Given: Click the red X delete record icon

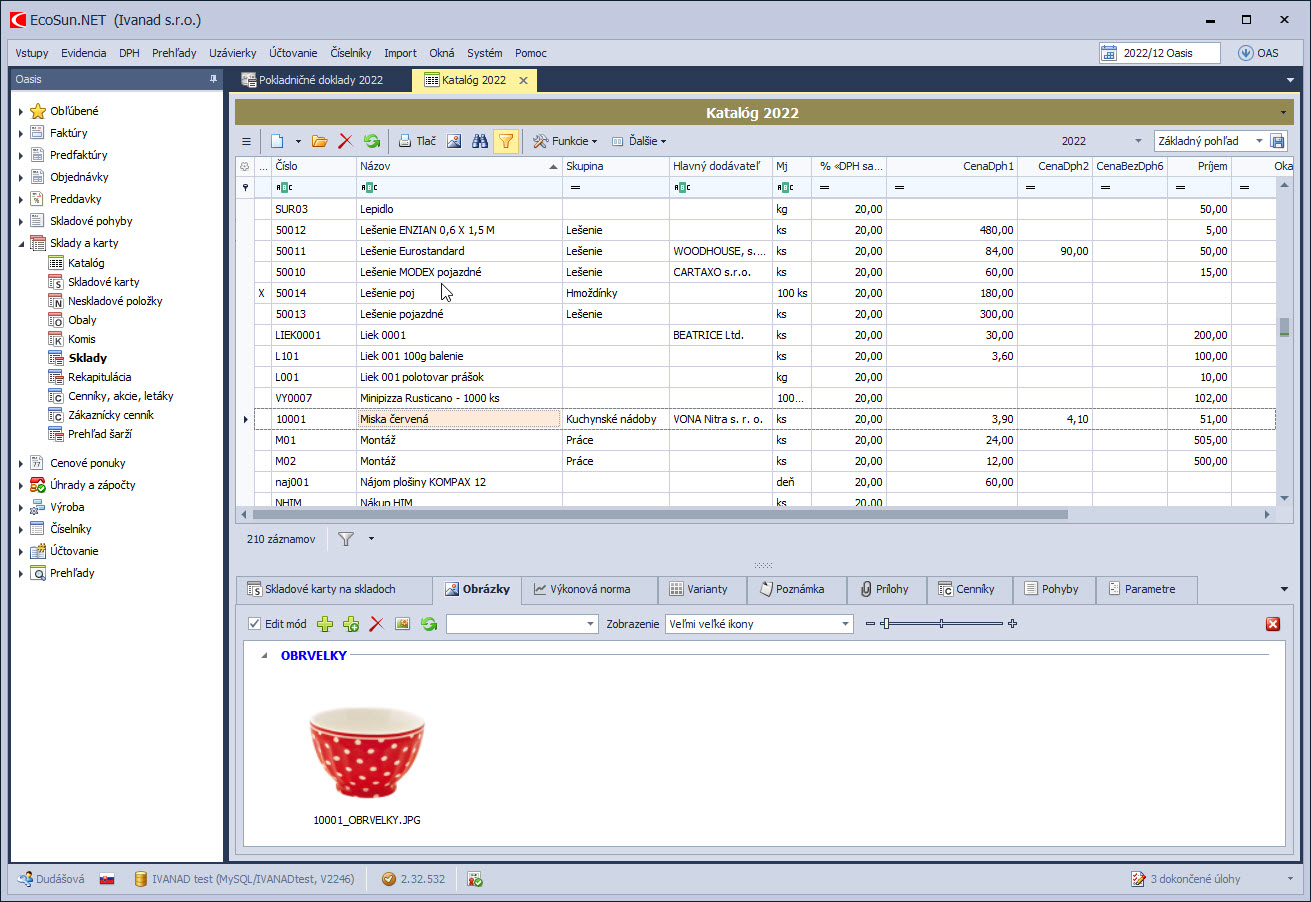Looking at the screenshot, I should (x=346, y=141).
